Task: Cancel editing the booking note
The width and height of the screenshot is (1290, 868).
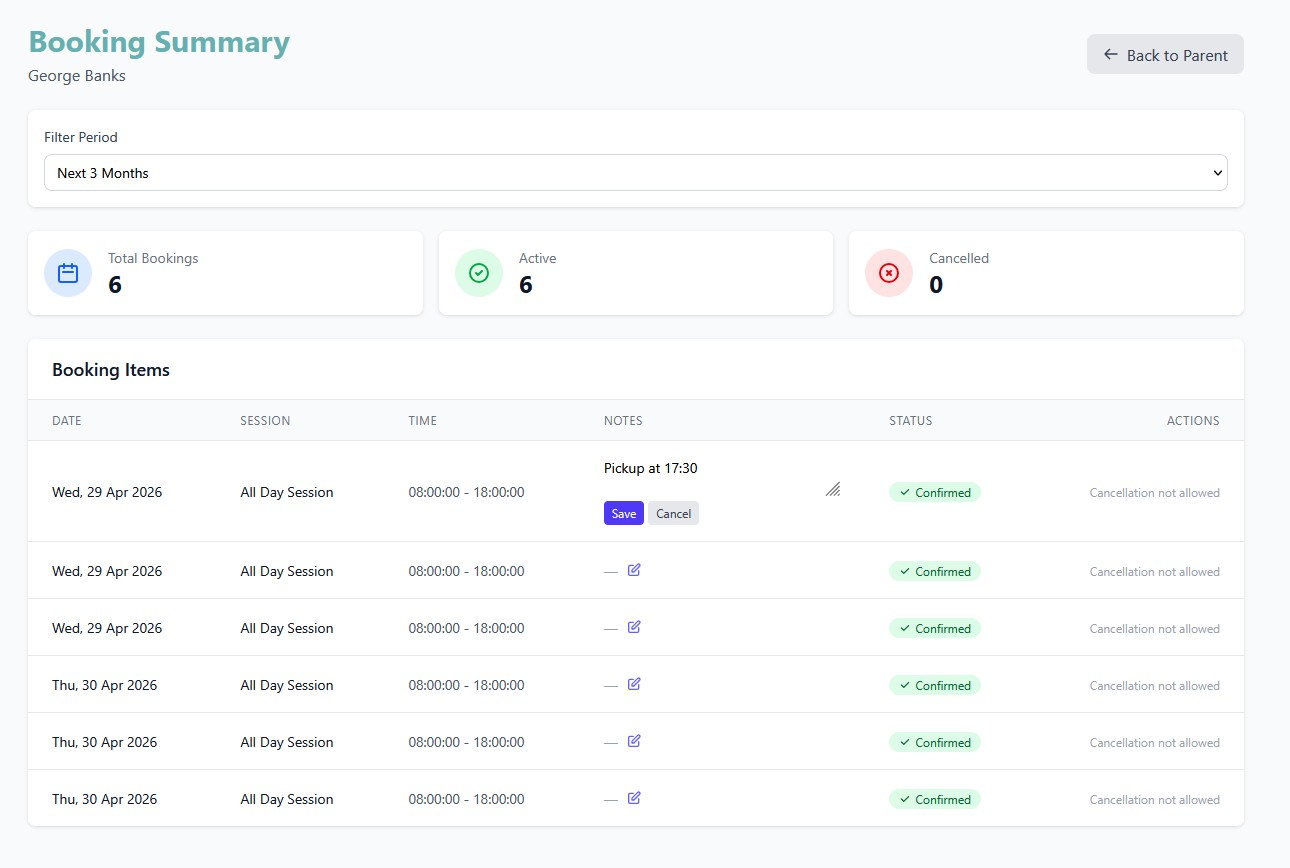Action: click(673, 513)
